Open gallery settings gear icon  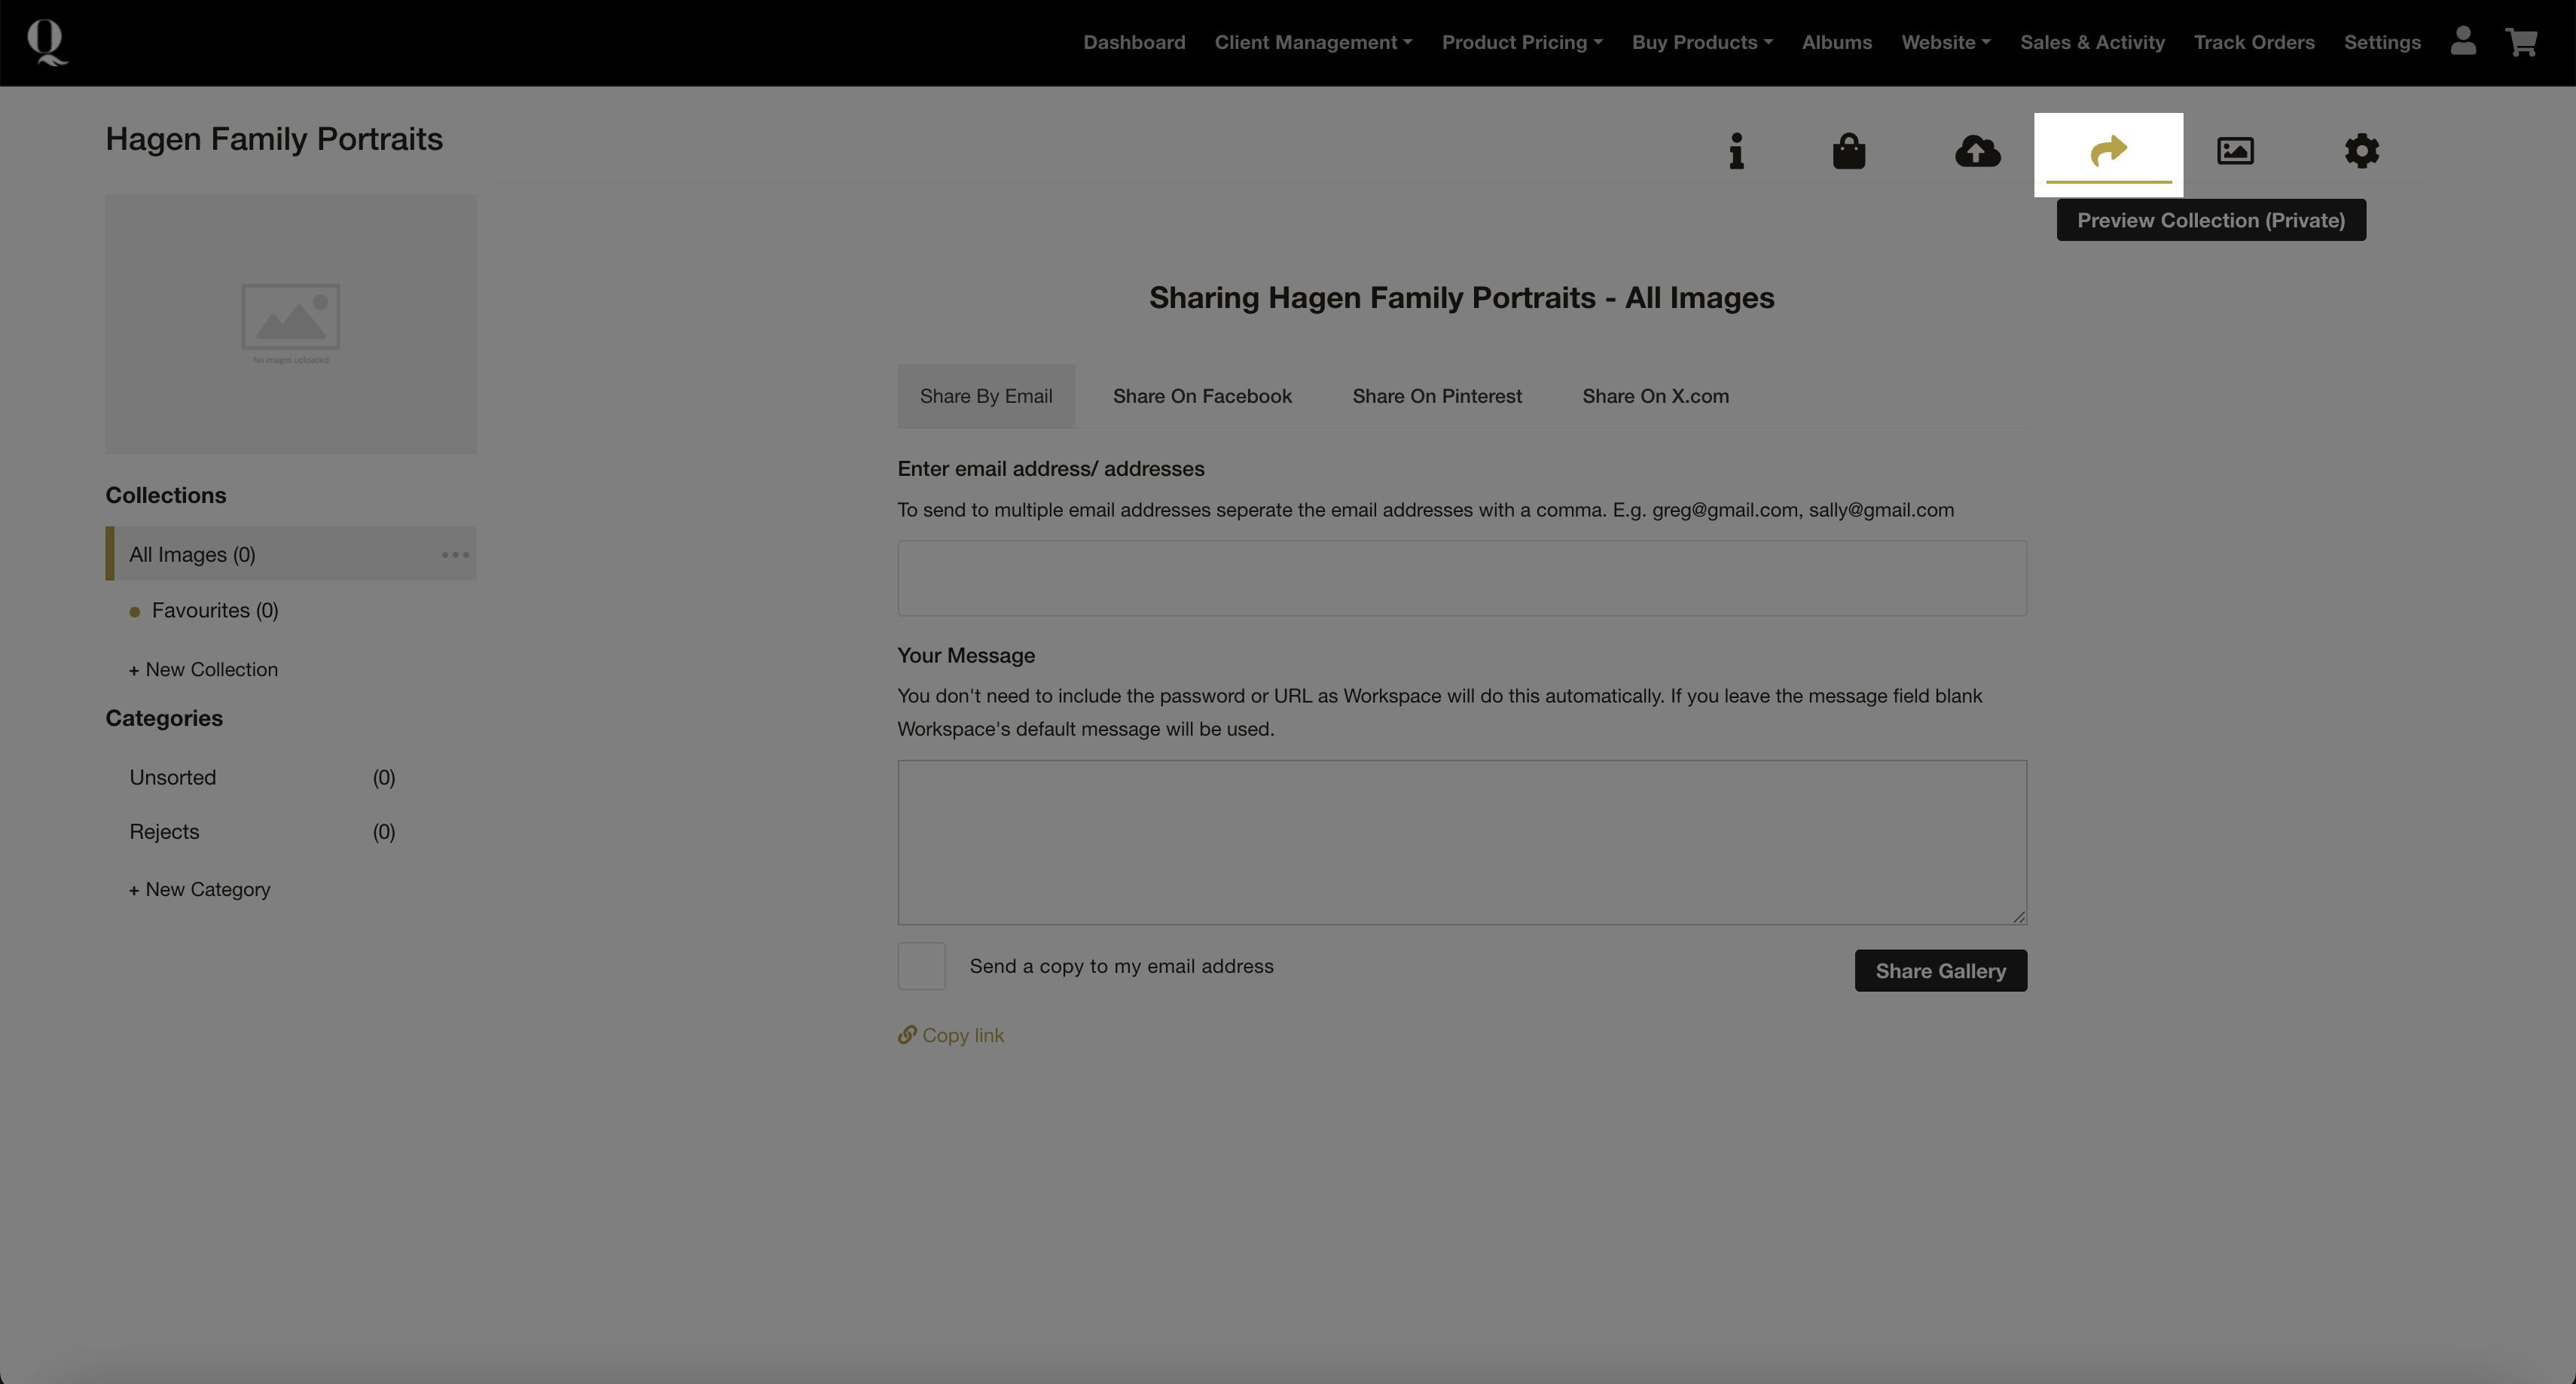pos(2361,151)
